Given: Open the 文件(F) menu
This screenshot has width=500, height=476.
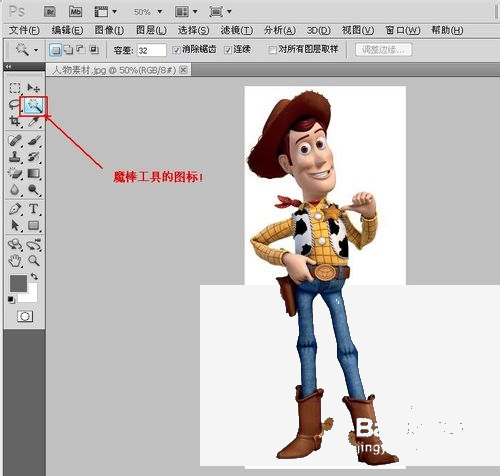Looking at the screenshot, I should 24,30.
